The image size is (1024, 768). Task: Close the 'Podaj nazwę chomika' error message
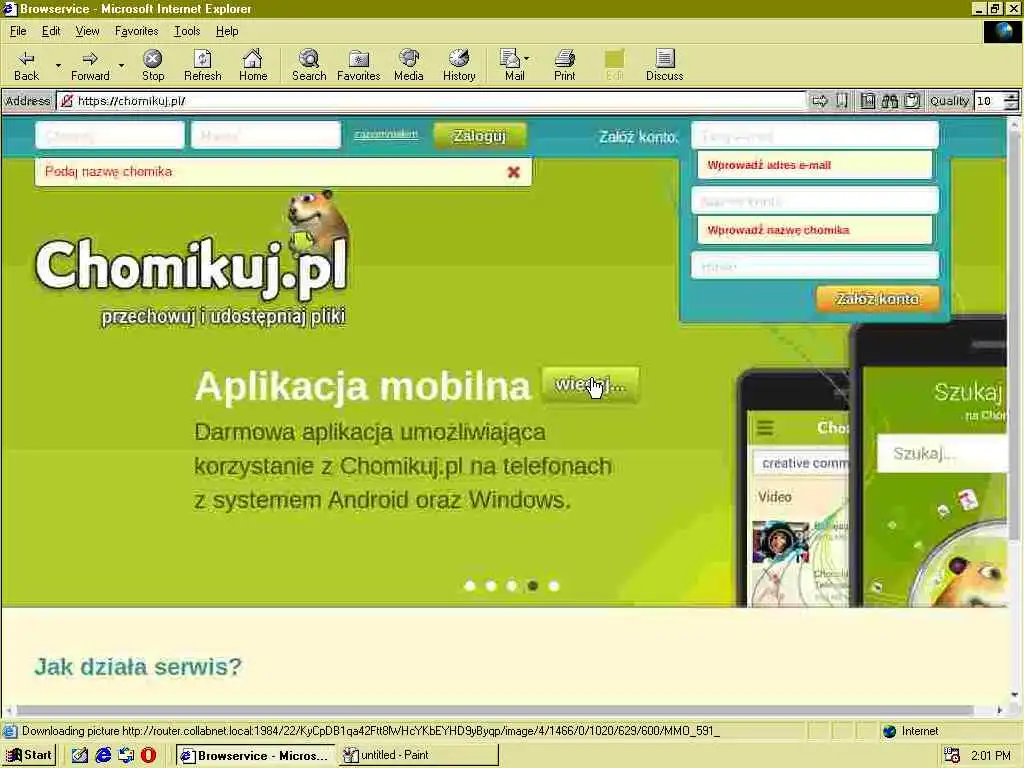tap(514, 172)
